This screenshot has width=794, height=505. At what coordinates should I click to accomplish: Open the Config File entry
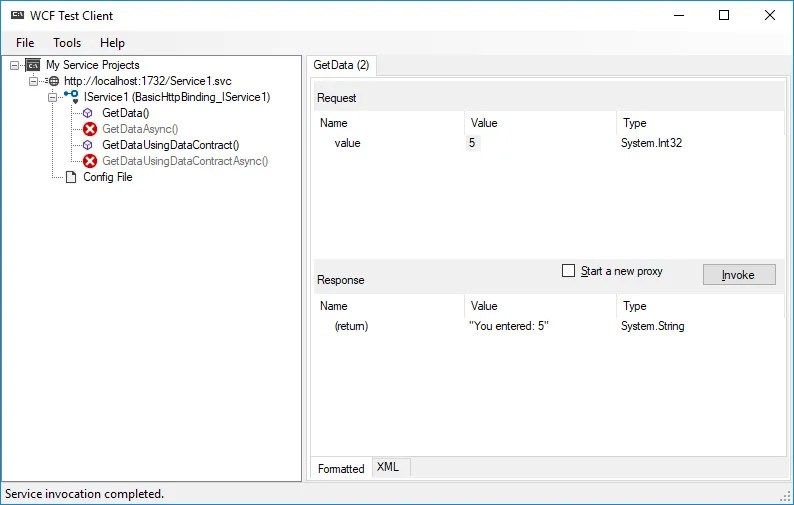click(108, 177)
